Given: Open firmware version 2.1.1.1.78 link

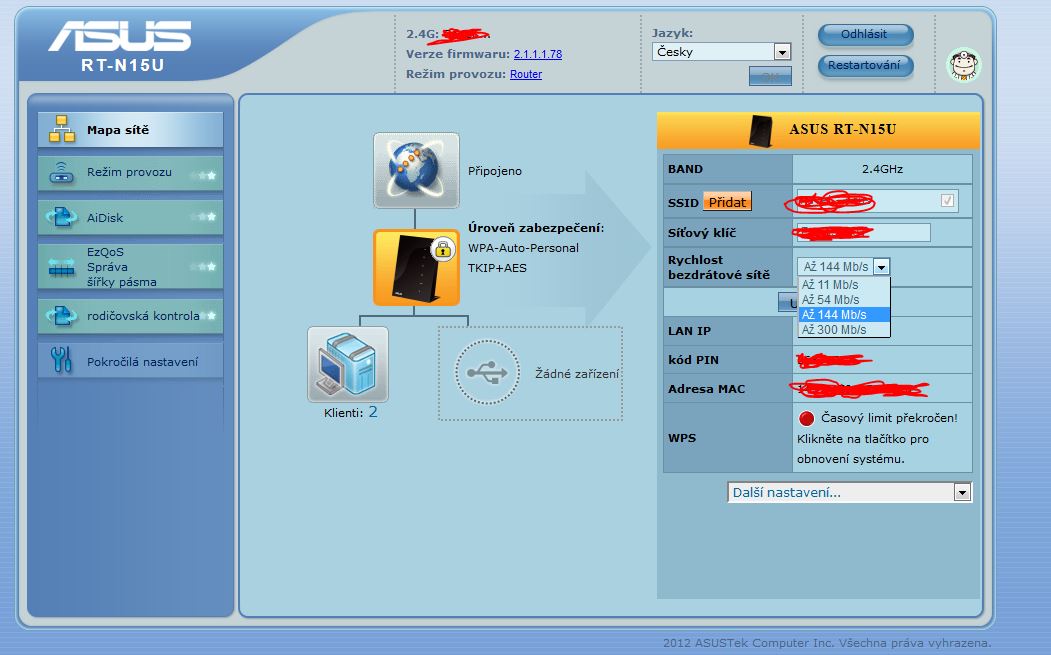Looking at the screenshot, I should click(x=538, y=54).
